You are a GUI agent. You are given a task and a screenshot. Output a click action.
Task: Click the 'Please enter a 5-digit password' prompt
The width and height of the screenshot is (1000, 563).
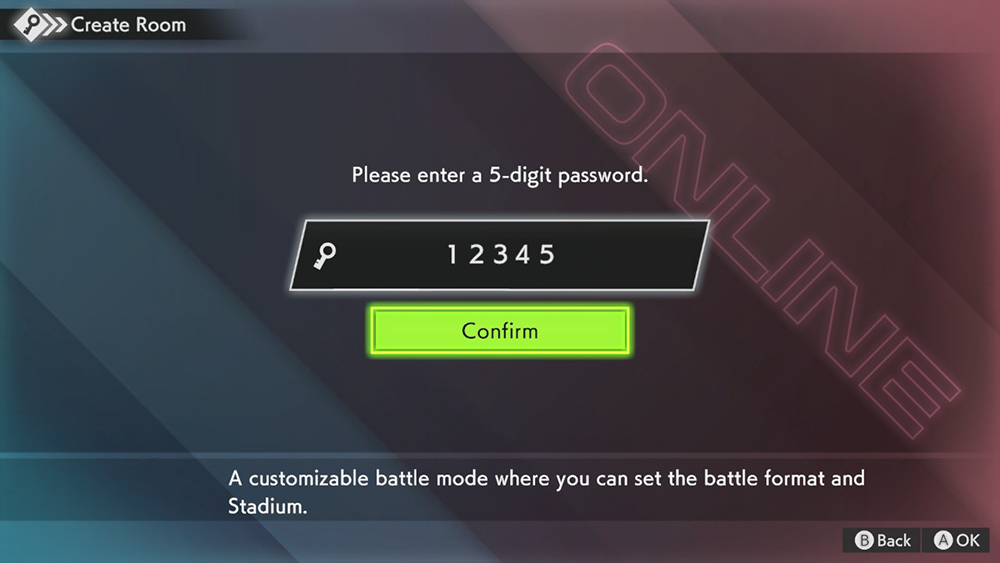pos(500,175)
